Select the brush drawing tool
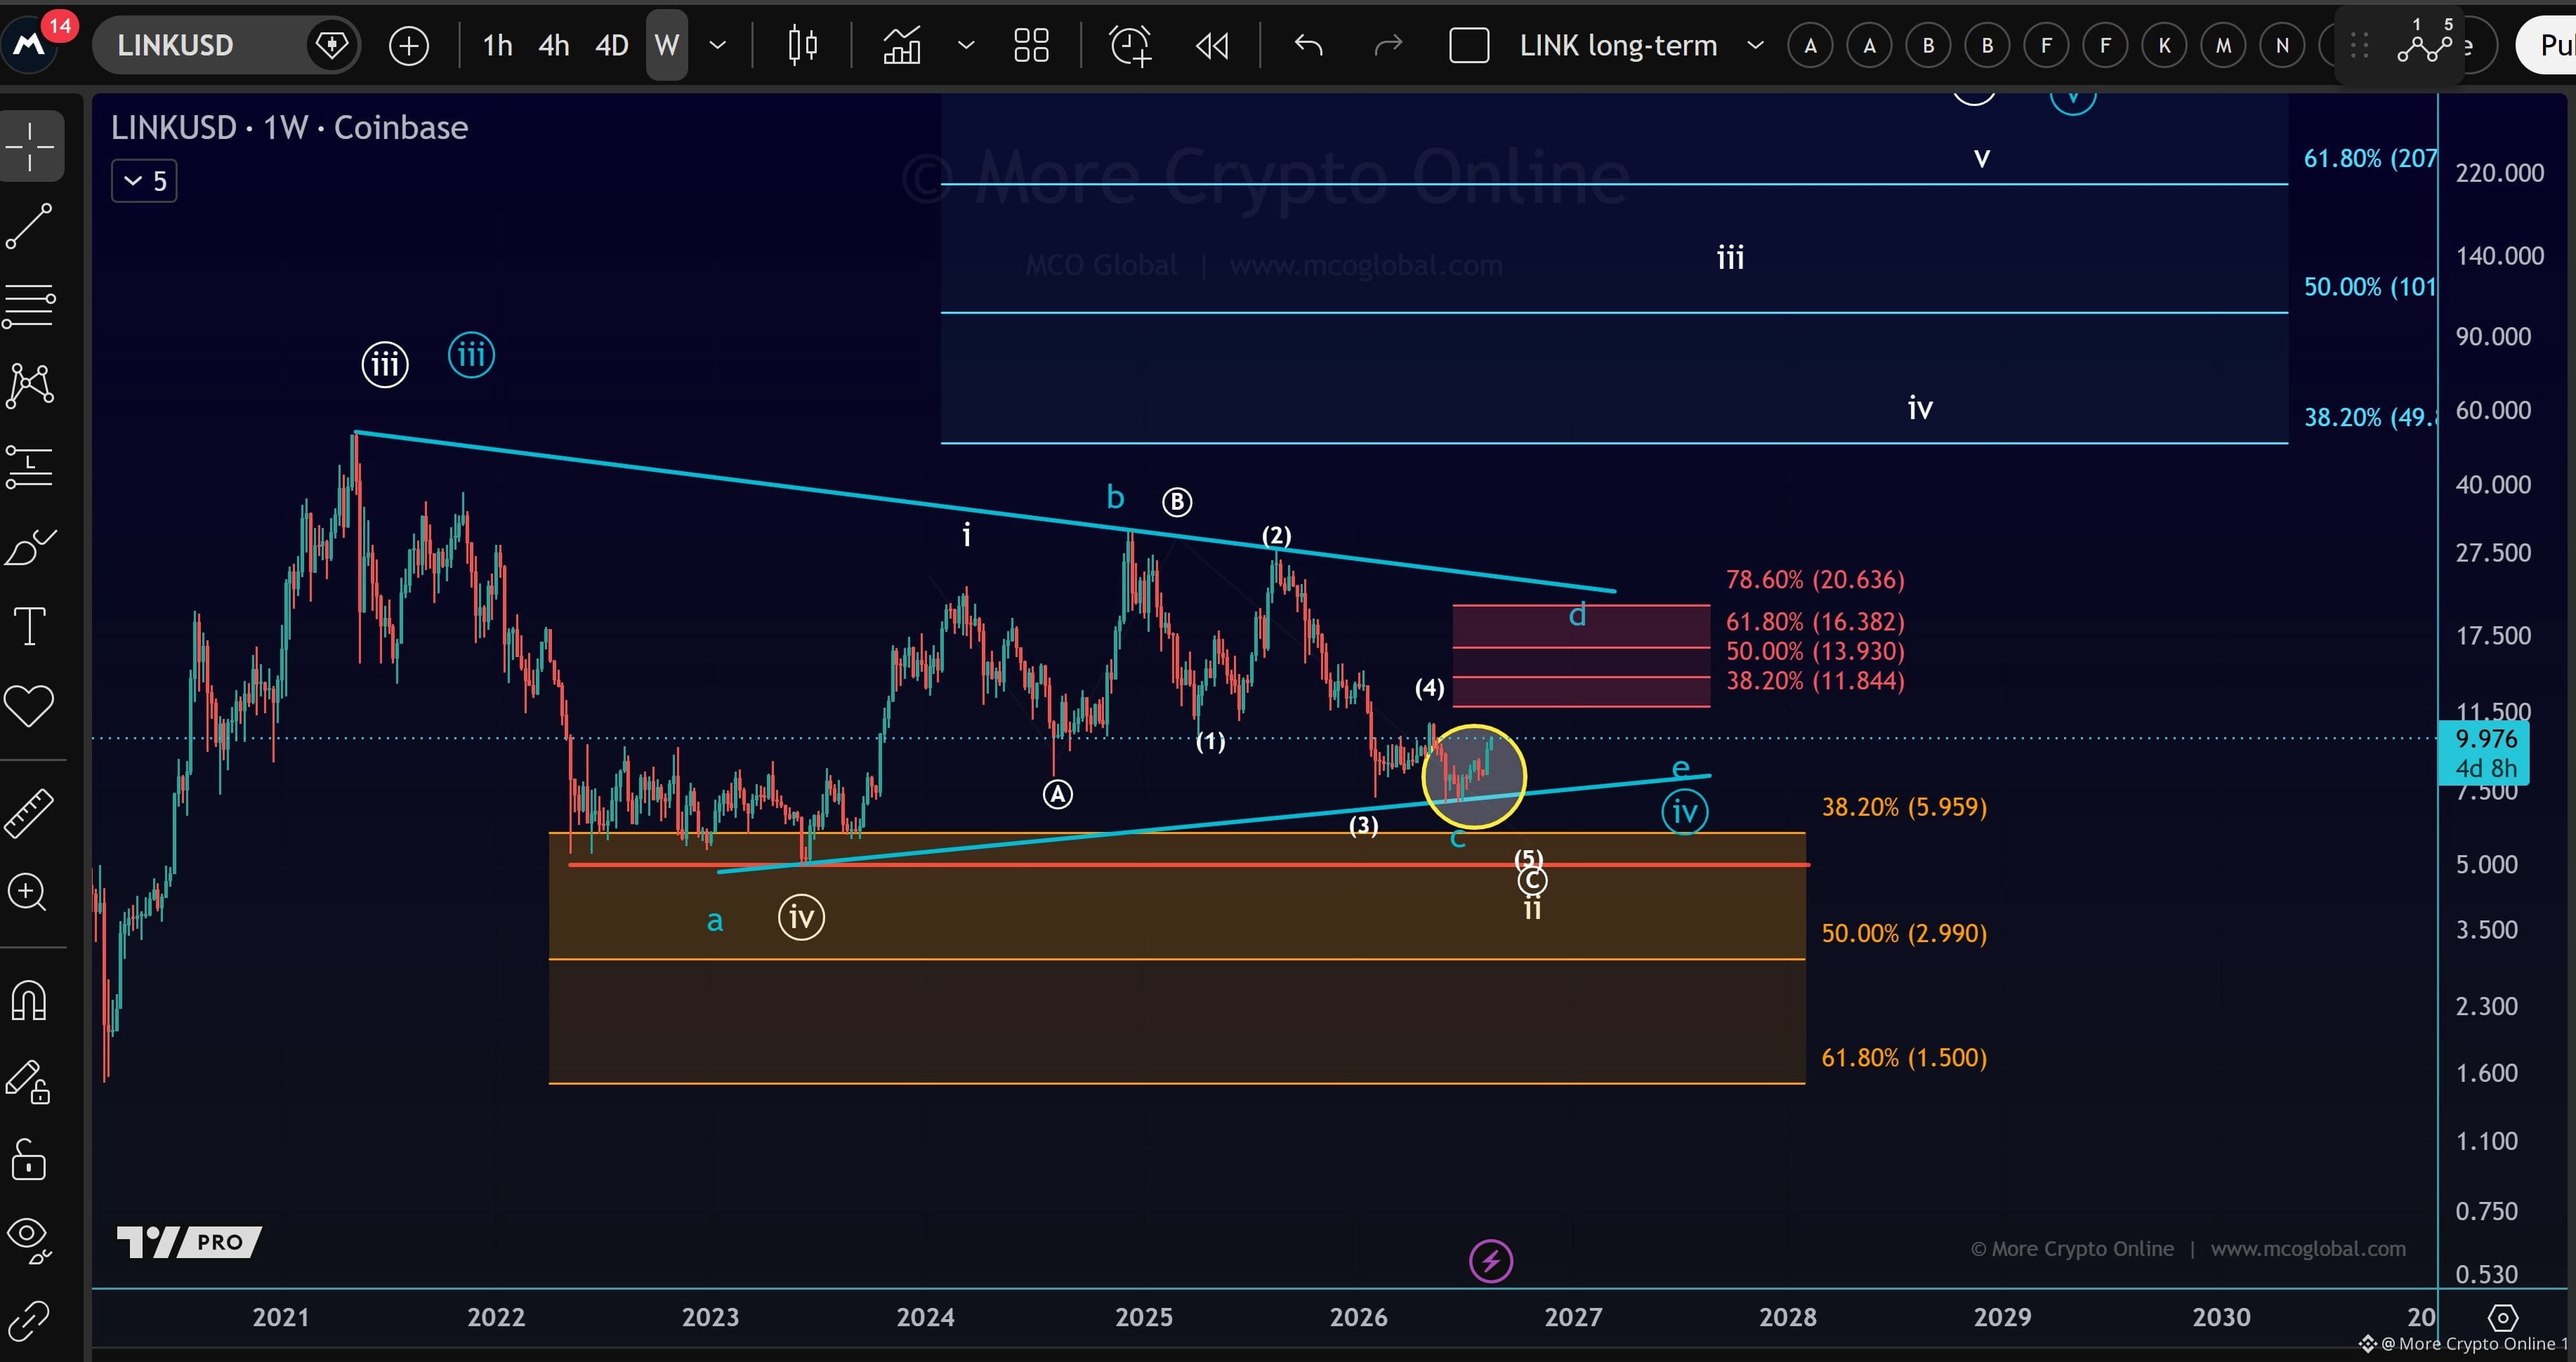The image size is (2576, 1362). click(30, 547)
